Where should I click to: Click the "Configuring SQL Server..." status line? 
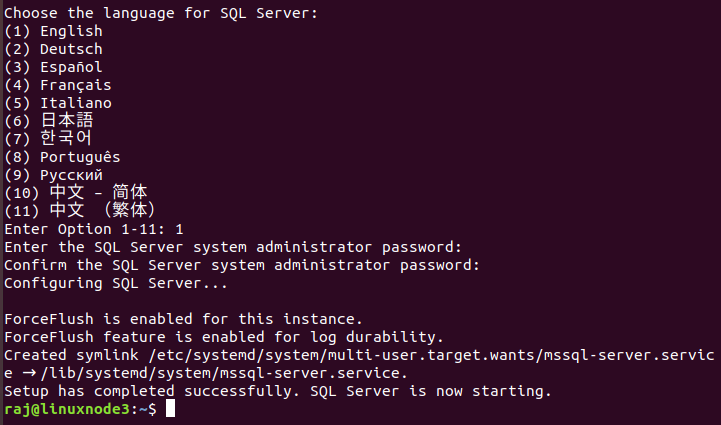116,283
